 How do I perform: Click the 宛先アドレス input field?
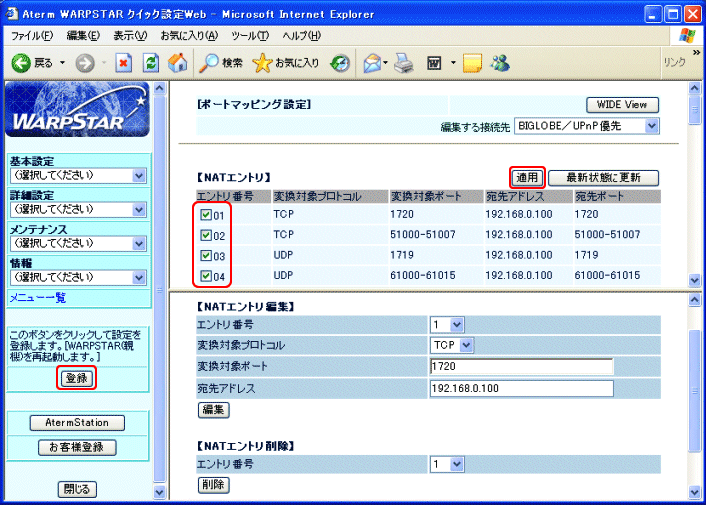click(x=520, y=387)
